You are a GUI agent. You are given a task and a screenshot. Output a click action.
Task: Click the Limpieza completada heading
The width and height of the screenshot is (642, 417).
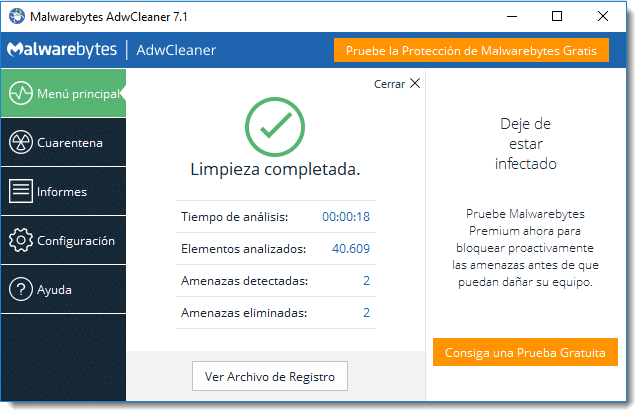[275, 169]
